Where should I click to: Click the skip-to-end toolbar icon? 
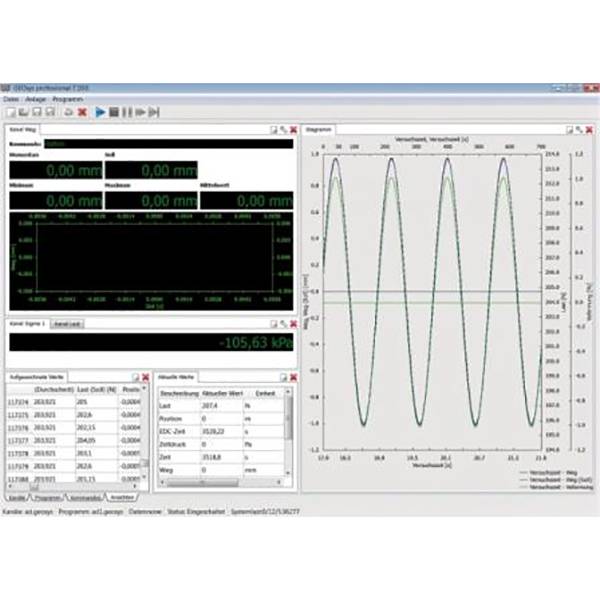click(x=154, y=112)
